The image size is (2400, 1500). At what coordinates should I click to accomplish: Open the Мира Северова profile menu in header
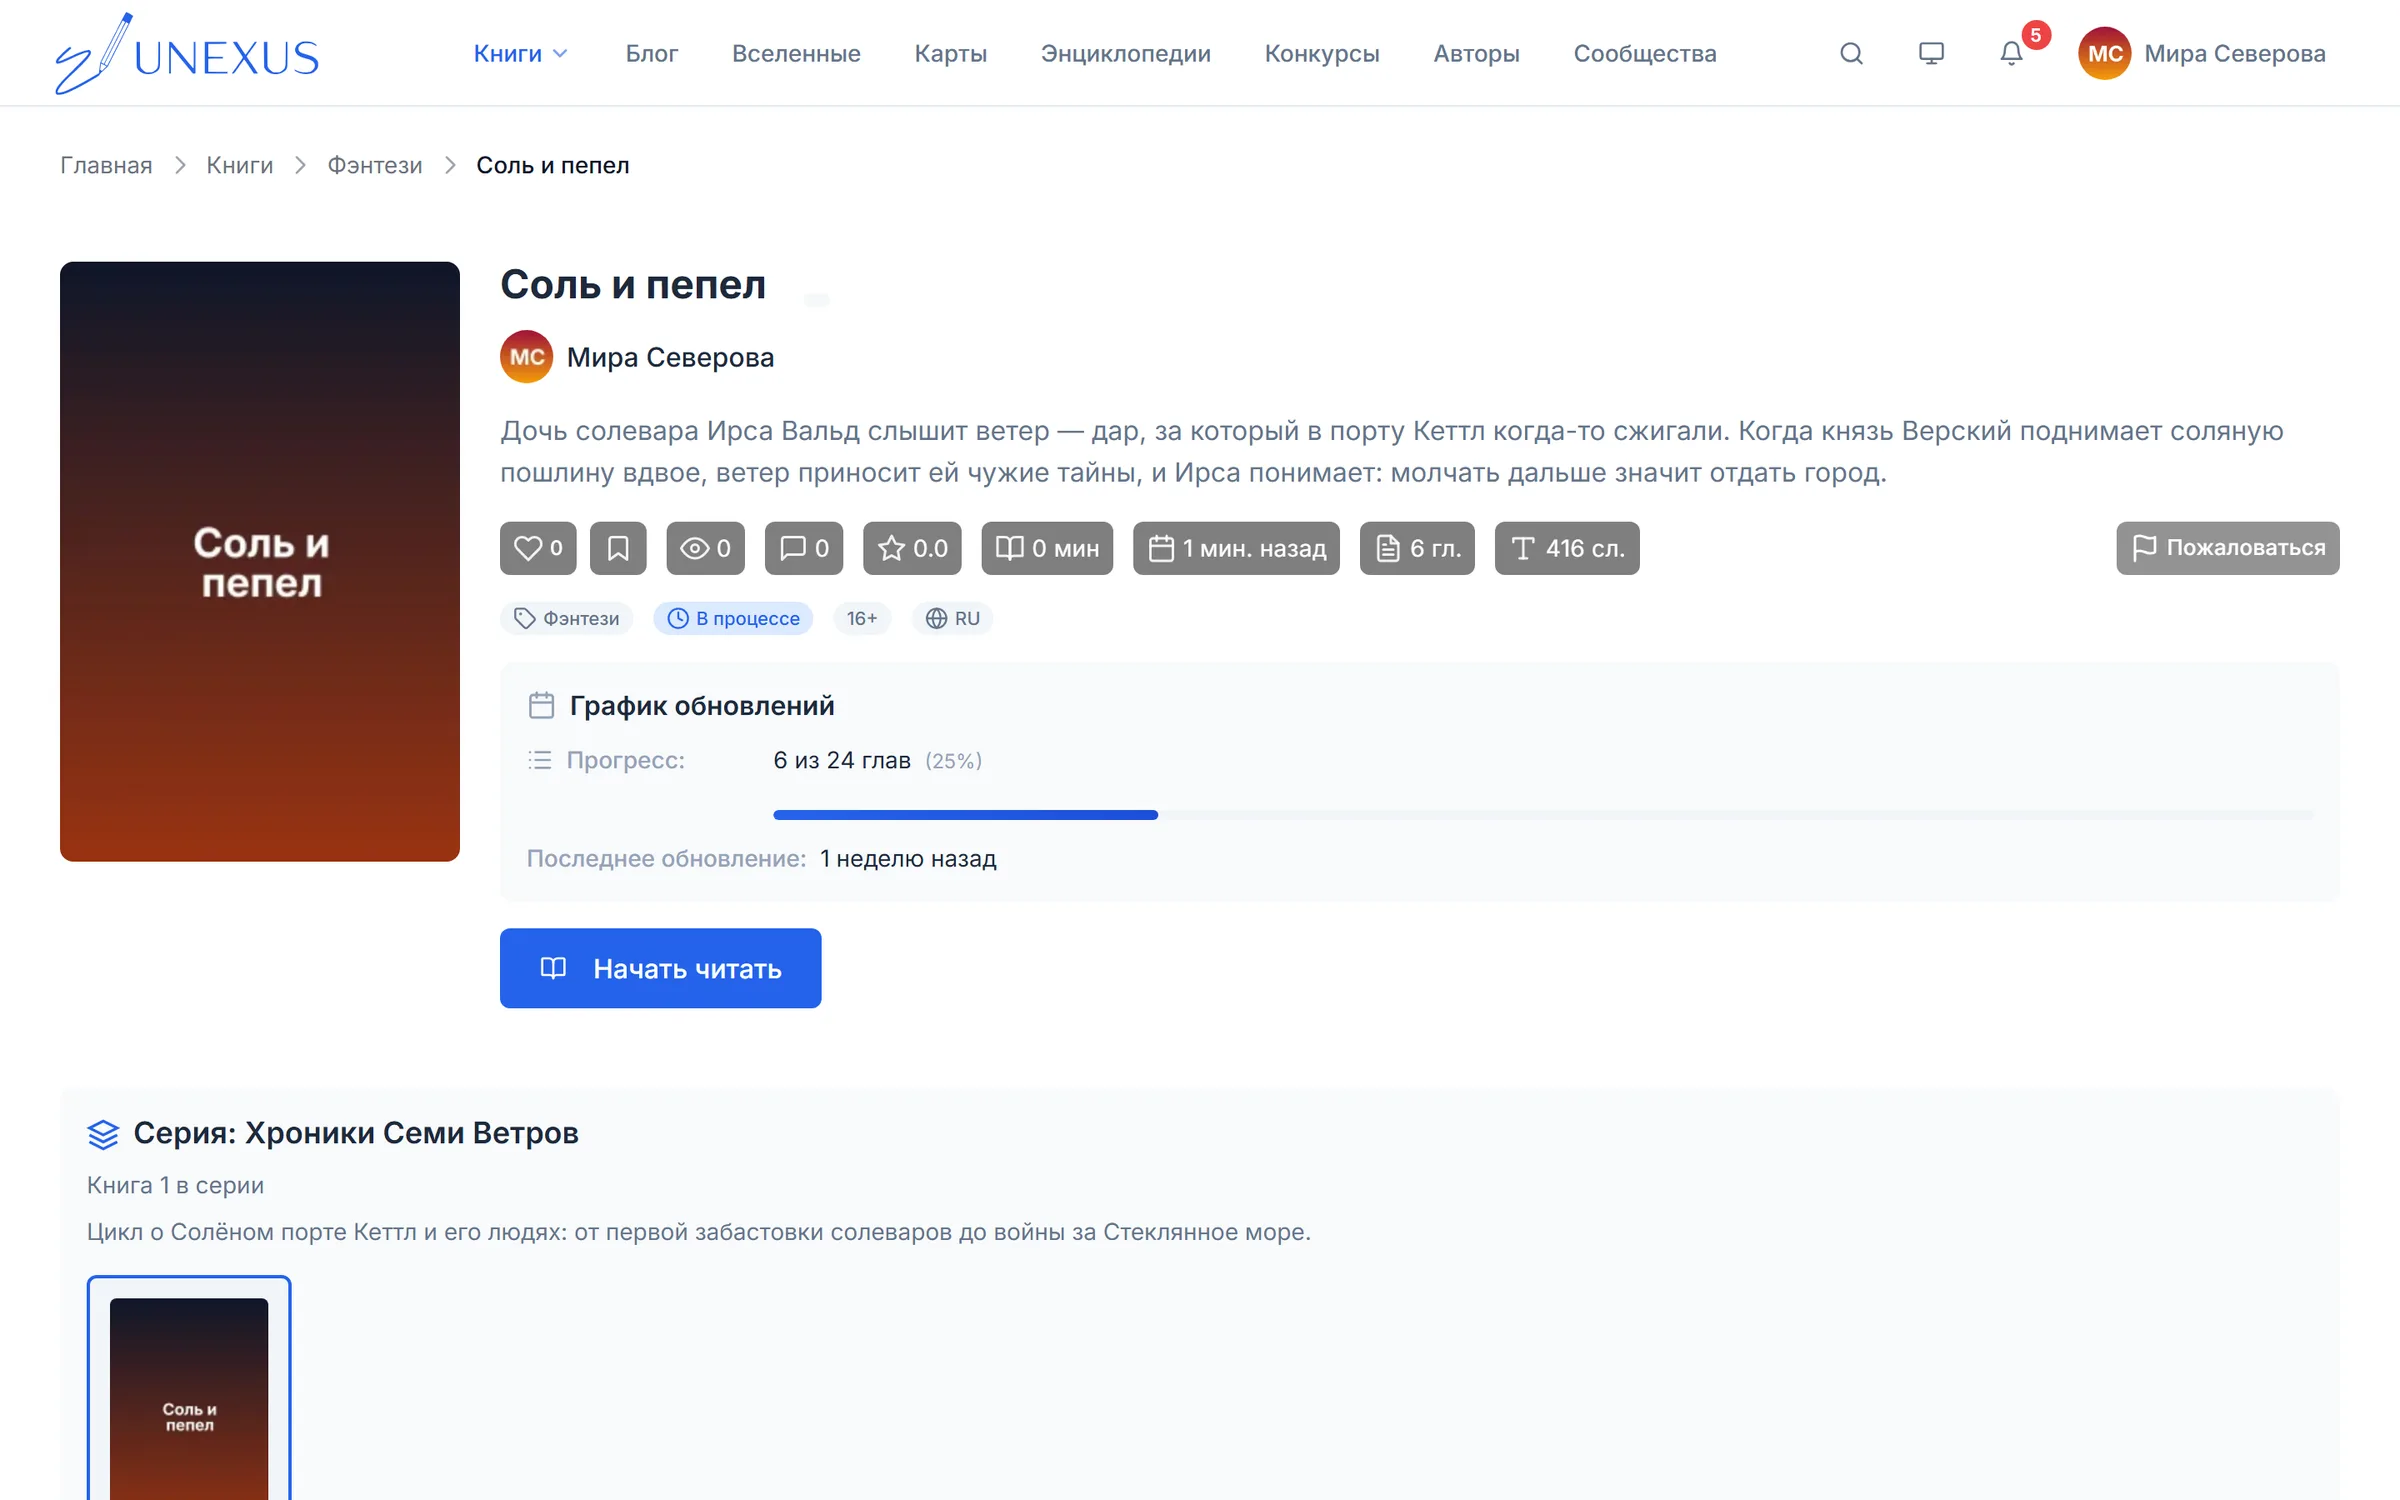[2202, 53]
